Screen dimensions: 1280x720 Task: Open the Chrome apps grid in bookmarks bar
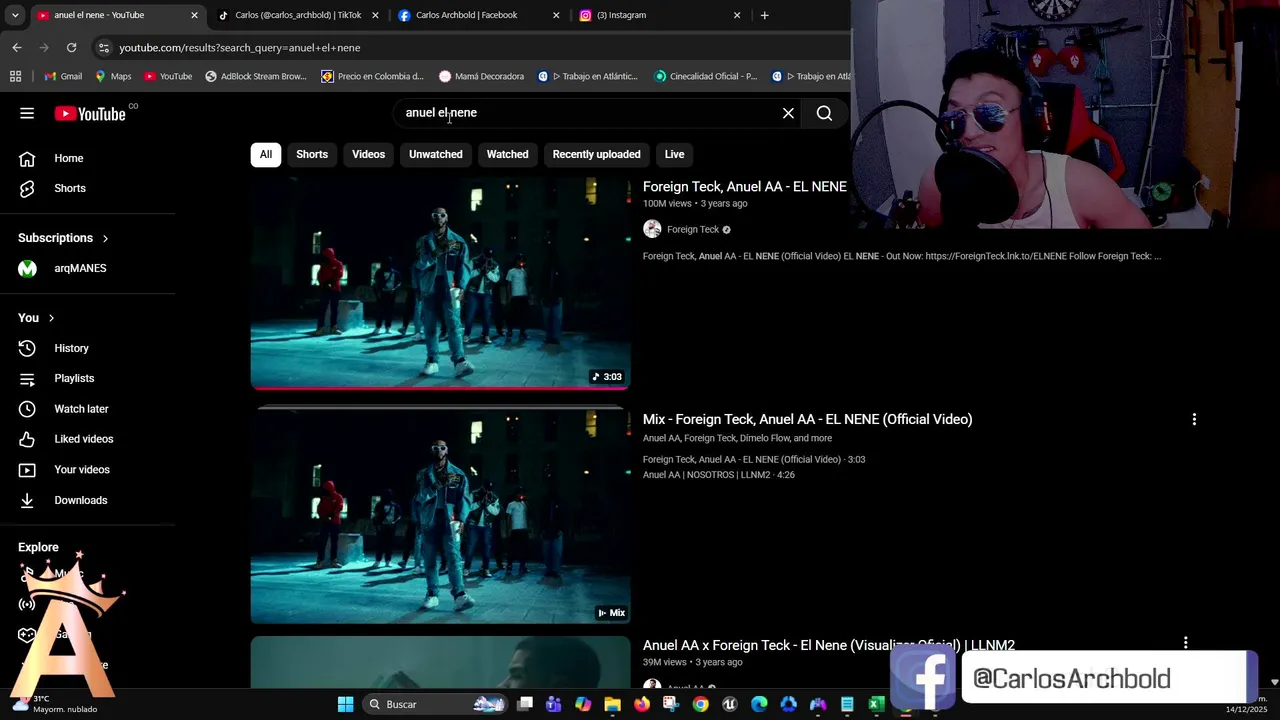coord(15,76)
